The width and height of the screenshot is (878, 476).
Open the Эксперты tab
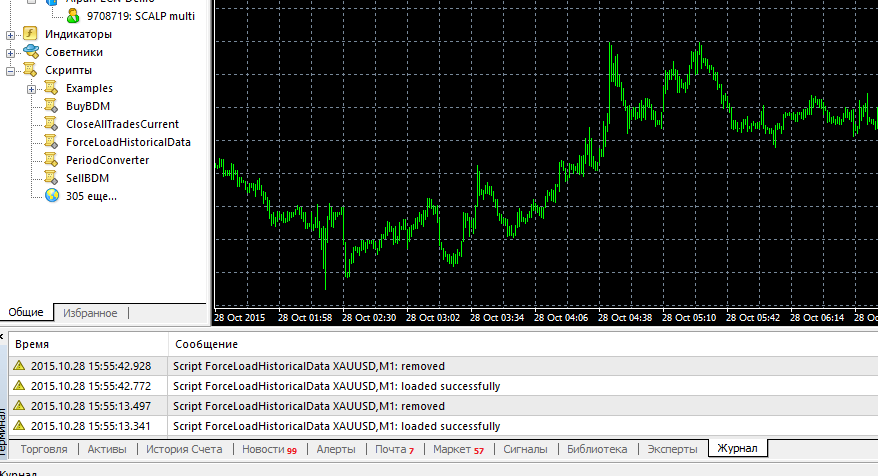click(x=672, y=449)
